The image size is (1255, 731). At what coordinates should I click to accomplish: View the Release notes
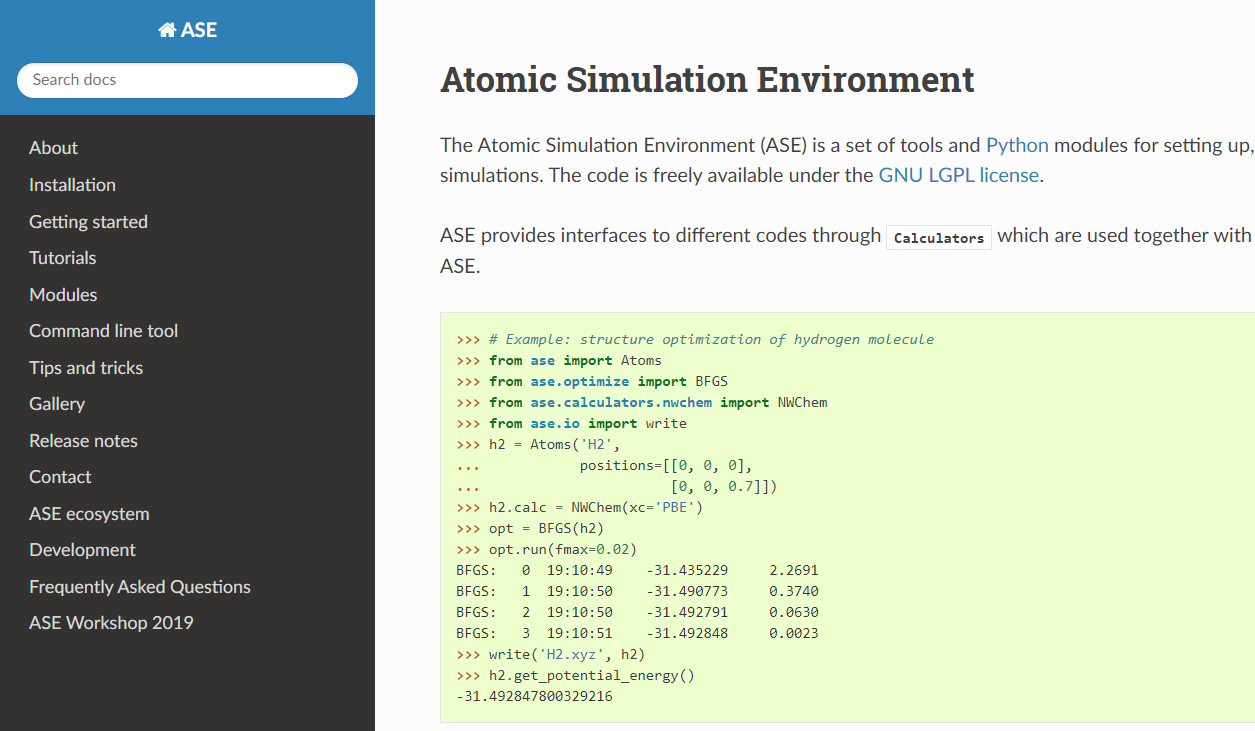tap(83, 441)
